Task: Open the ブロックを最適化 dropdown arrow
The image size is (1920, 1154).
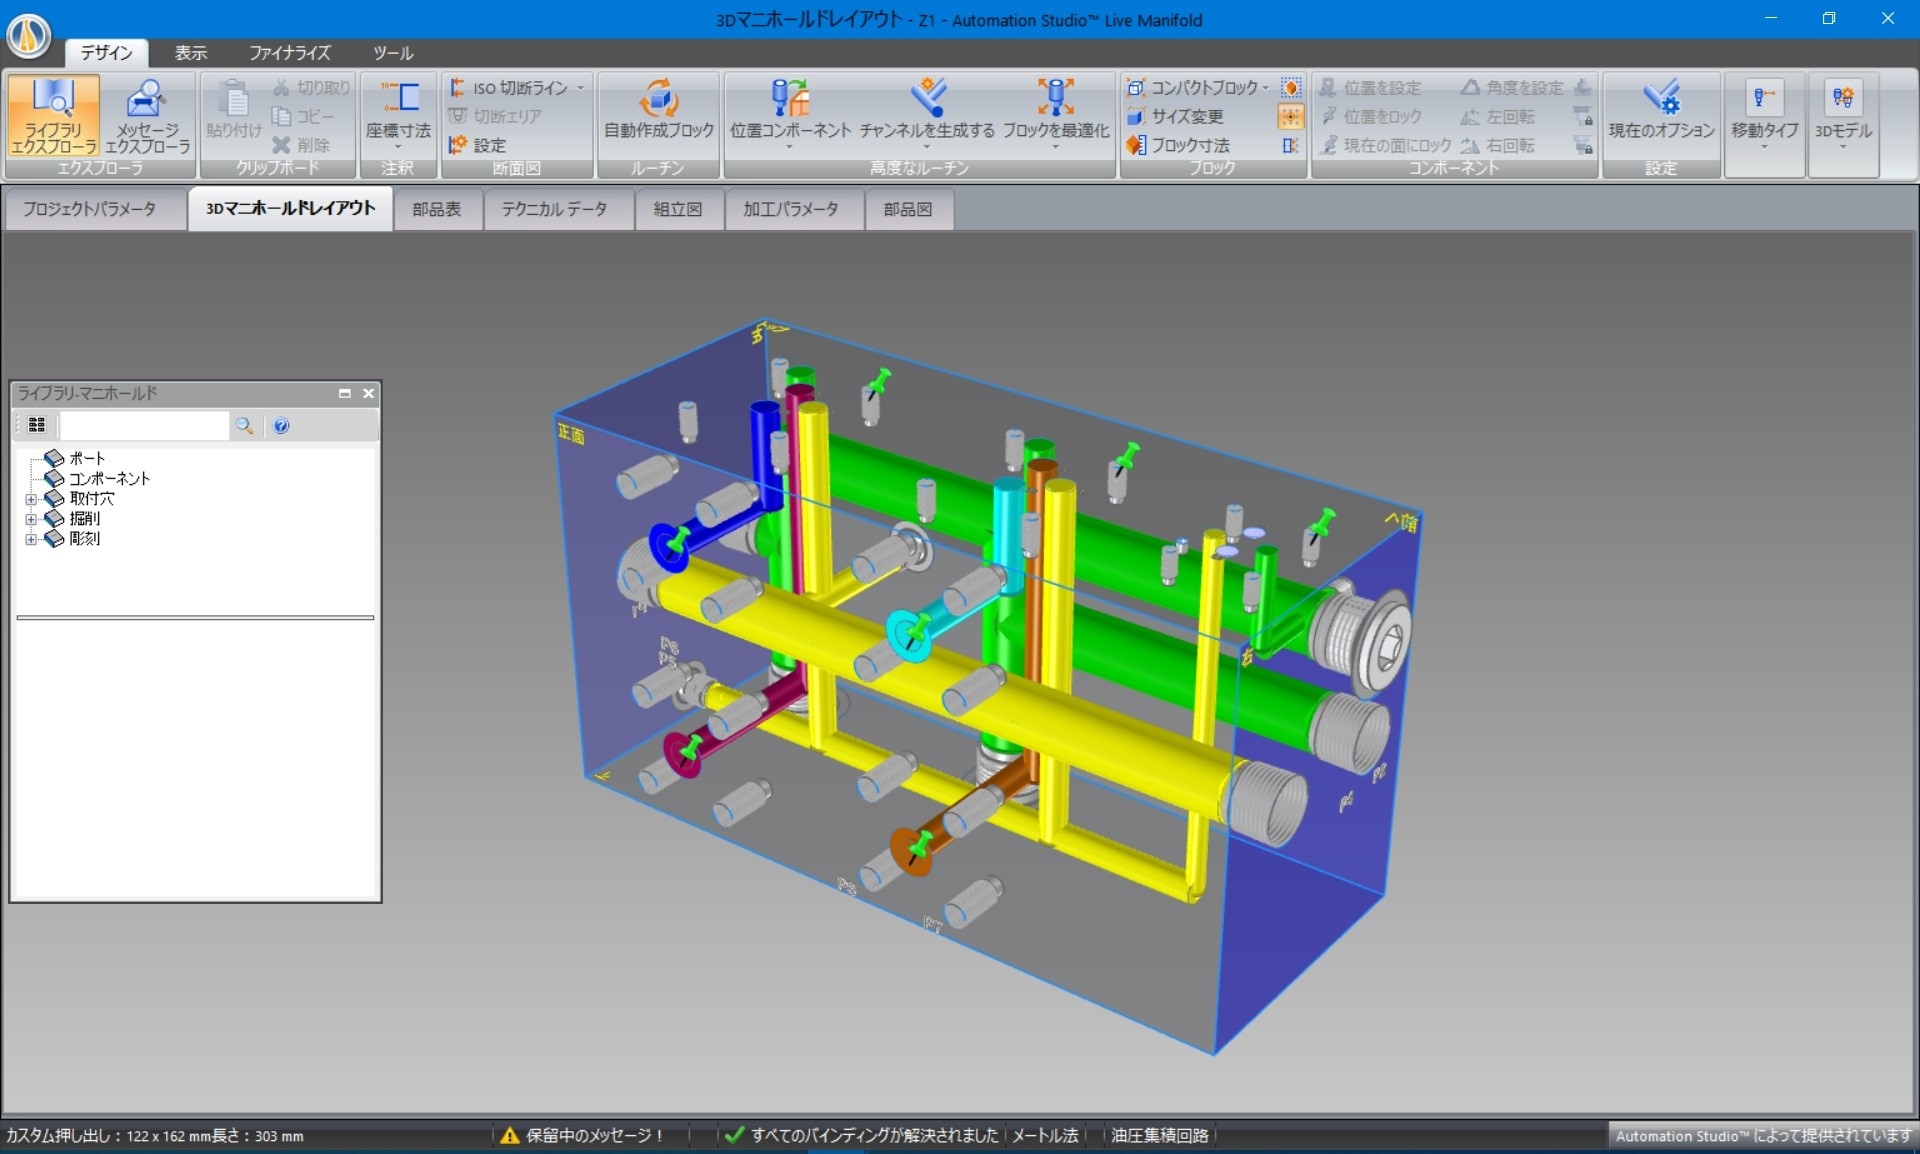Action: click(1056, 147)
